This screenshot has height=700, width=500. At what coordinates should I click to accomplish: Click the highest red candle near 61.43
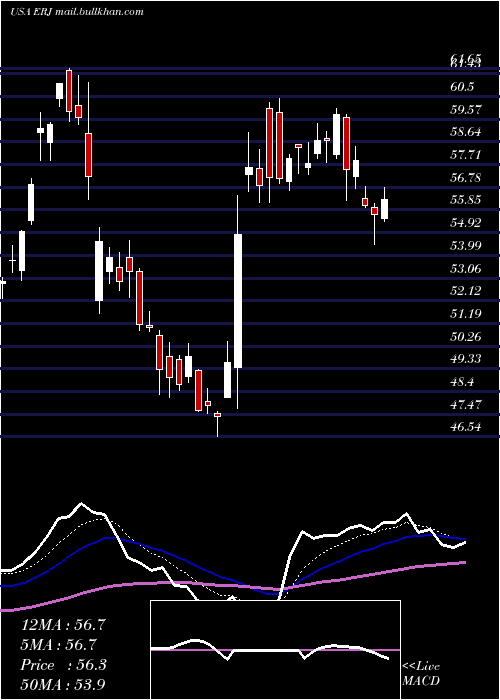(69, 91)
